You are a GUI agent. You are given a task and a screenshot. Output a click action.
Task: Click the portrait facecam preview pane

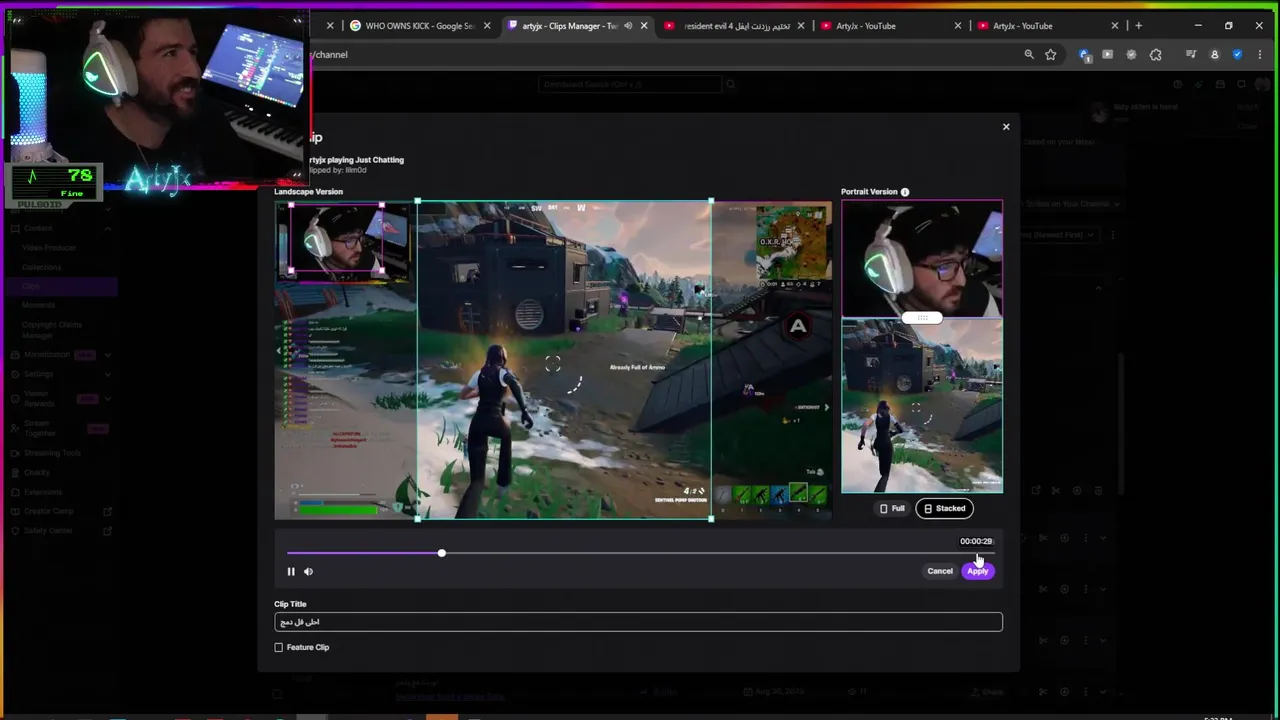[922, 258]
